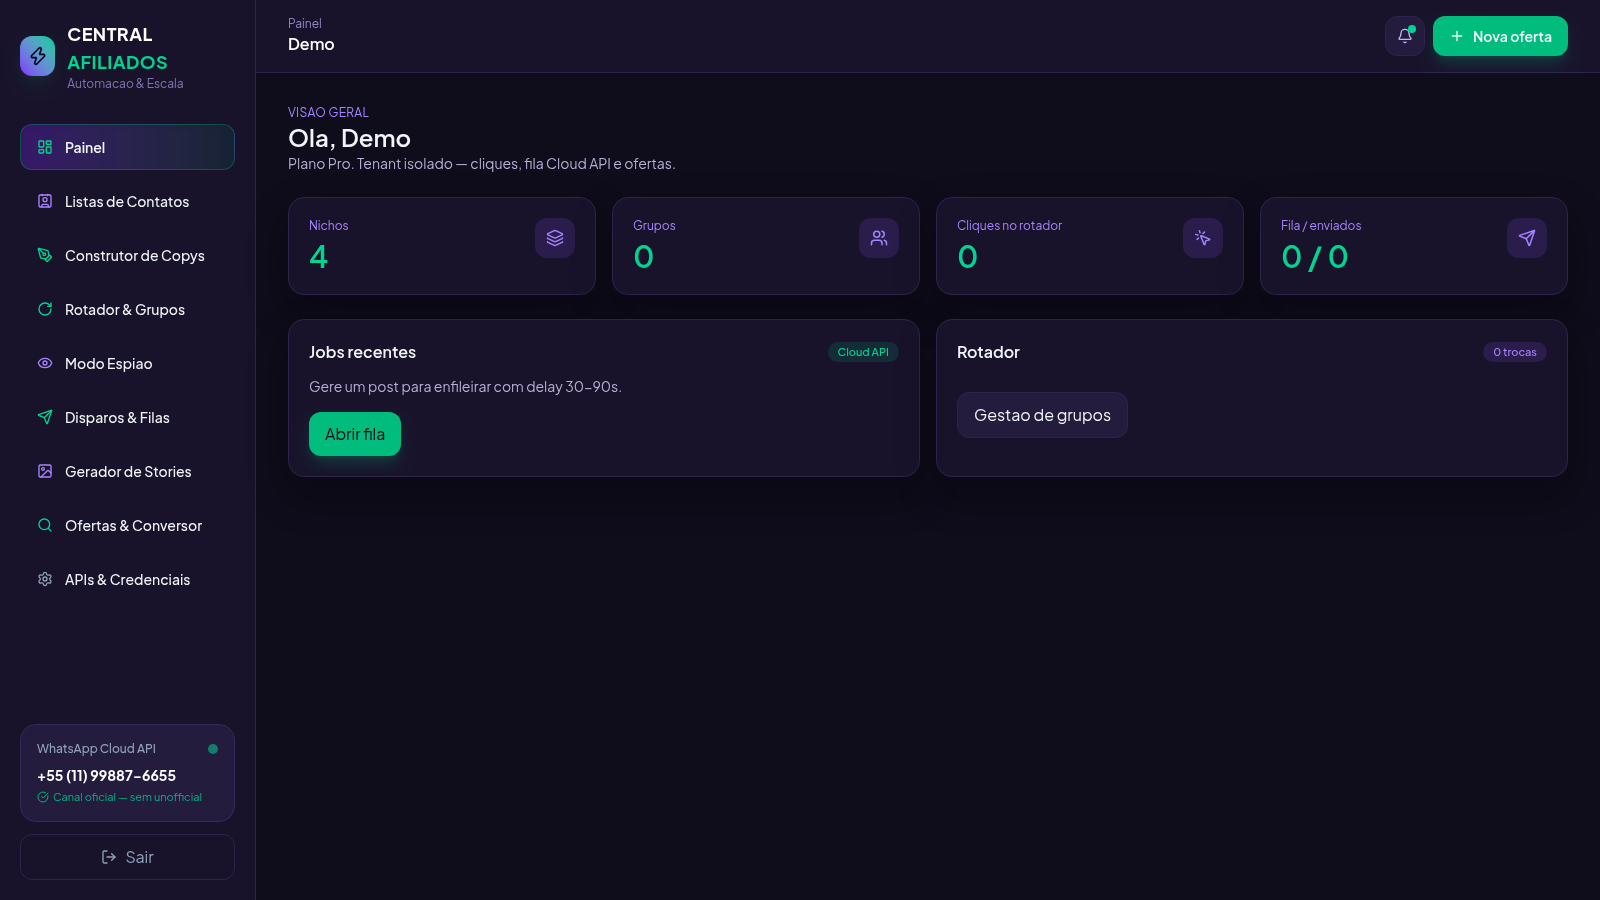Image resolution: width=1600 pixels, height=900 pixels.
Task: Click the green WhatsApp status dot
Action: coord(213,749)
